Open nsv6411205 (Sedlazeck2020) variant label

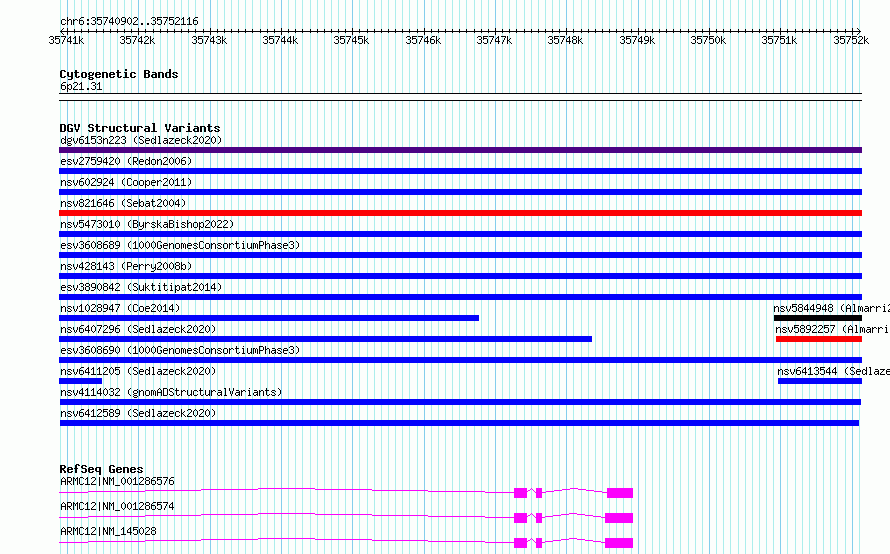(138, 371)
